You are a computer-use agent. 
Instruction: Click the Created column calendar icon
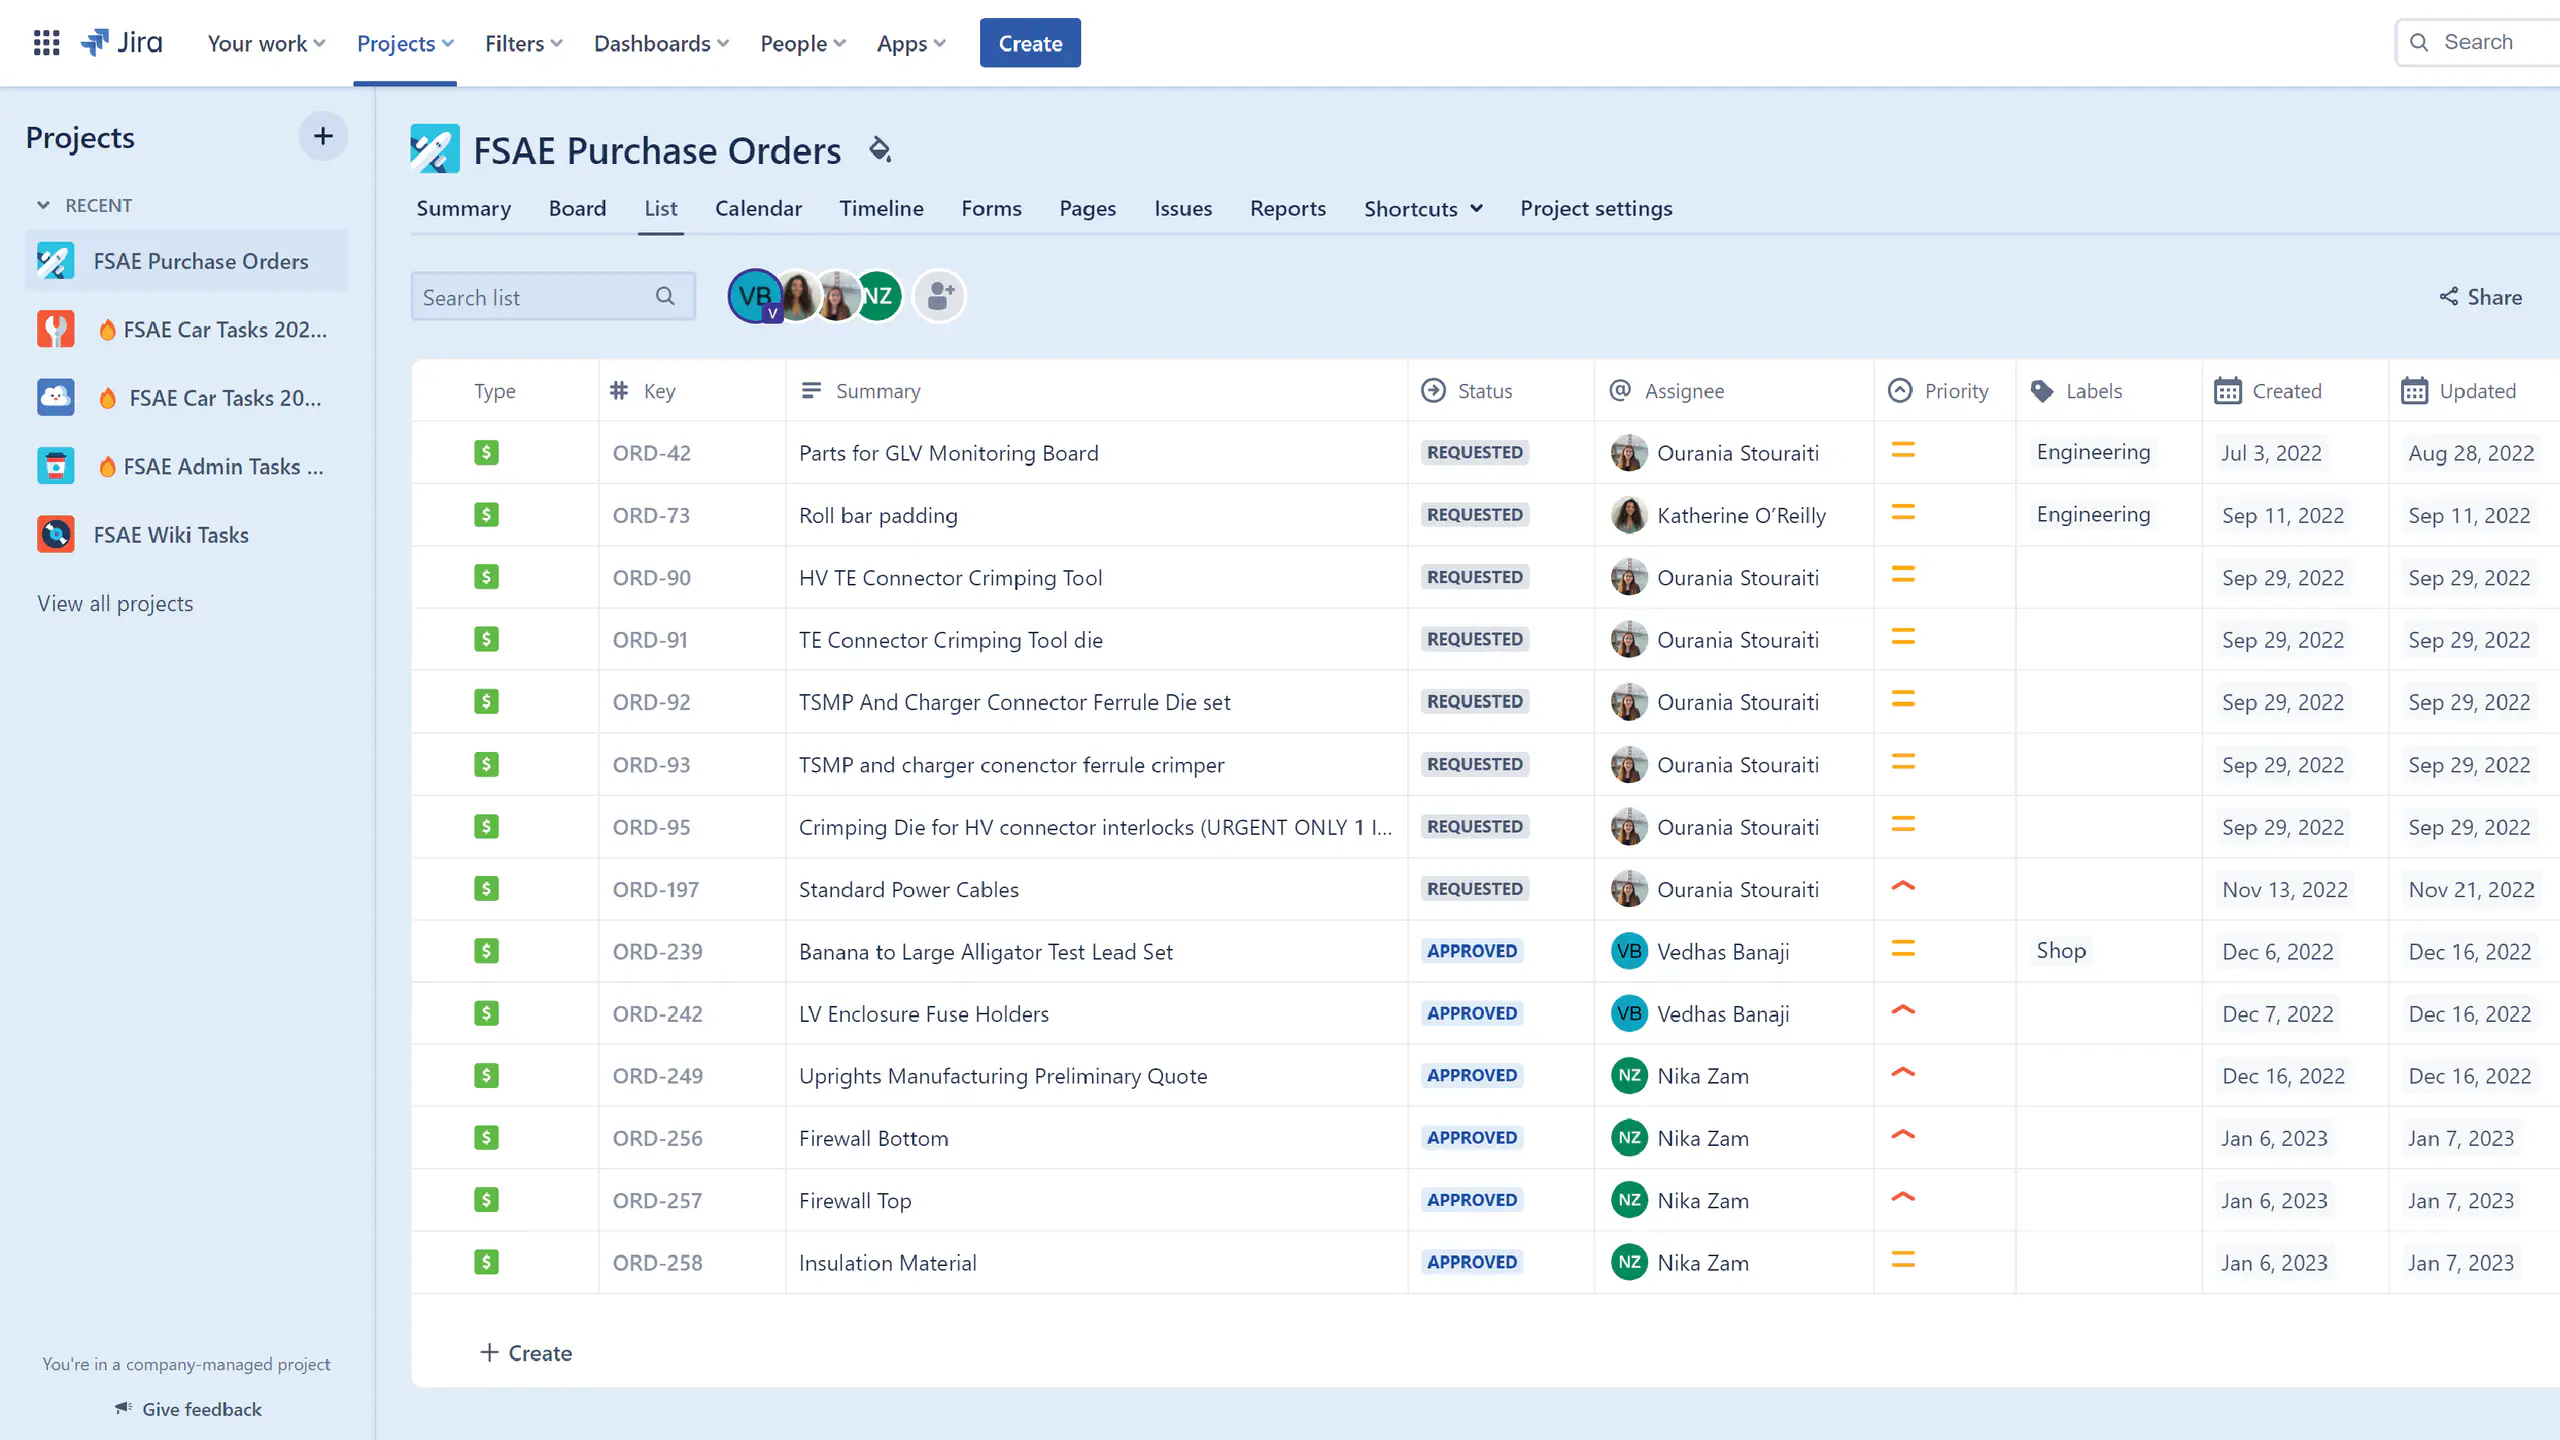point(2228,391)
